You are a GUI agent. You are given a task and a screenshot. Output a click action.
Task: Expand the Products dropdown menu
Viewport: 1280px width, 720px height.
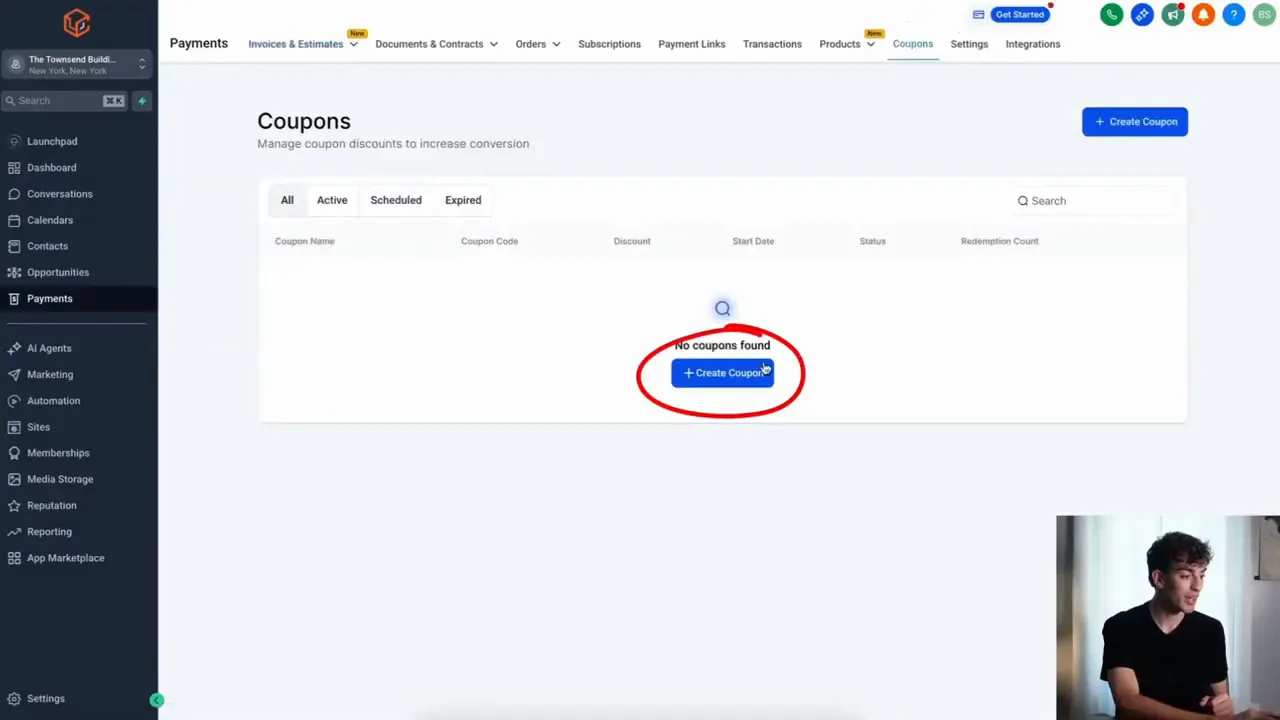click(847, 44)
